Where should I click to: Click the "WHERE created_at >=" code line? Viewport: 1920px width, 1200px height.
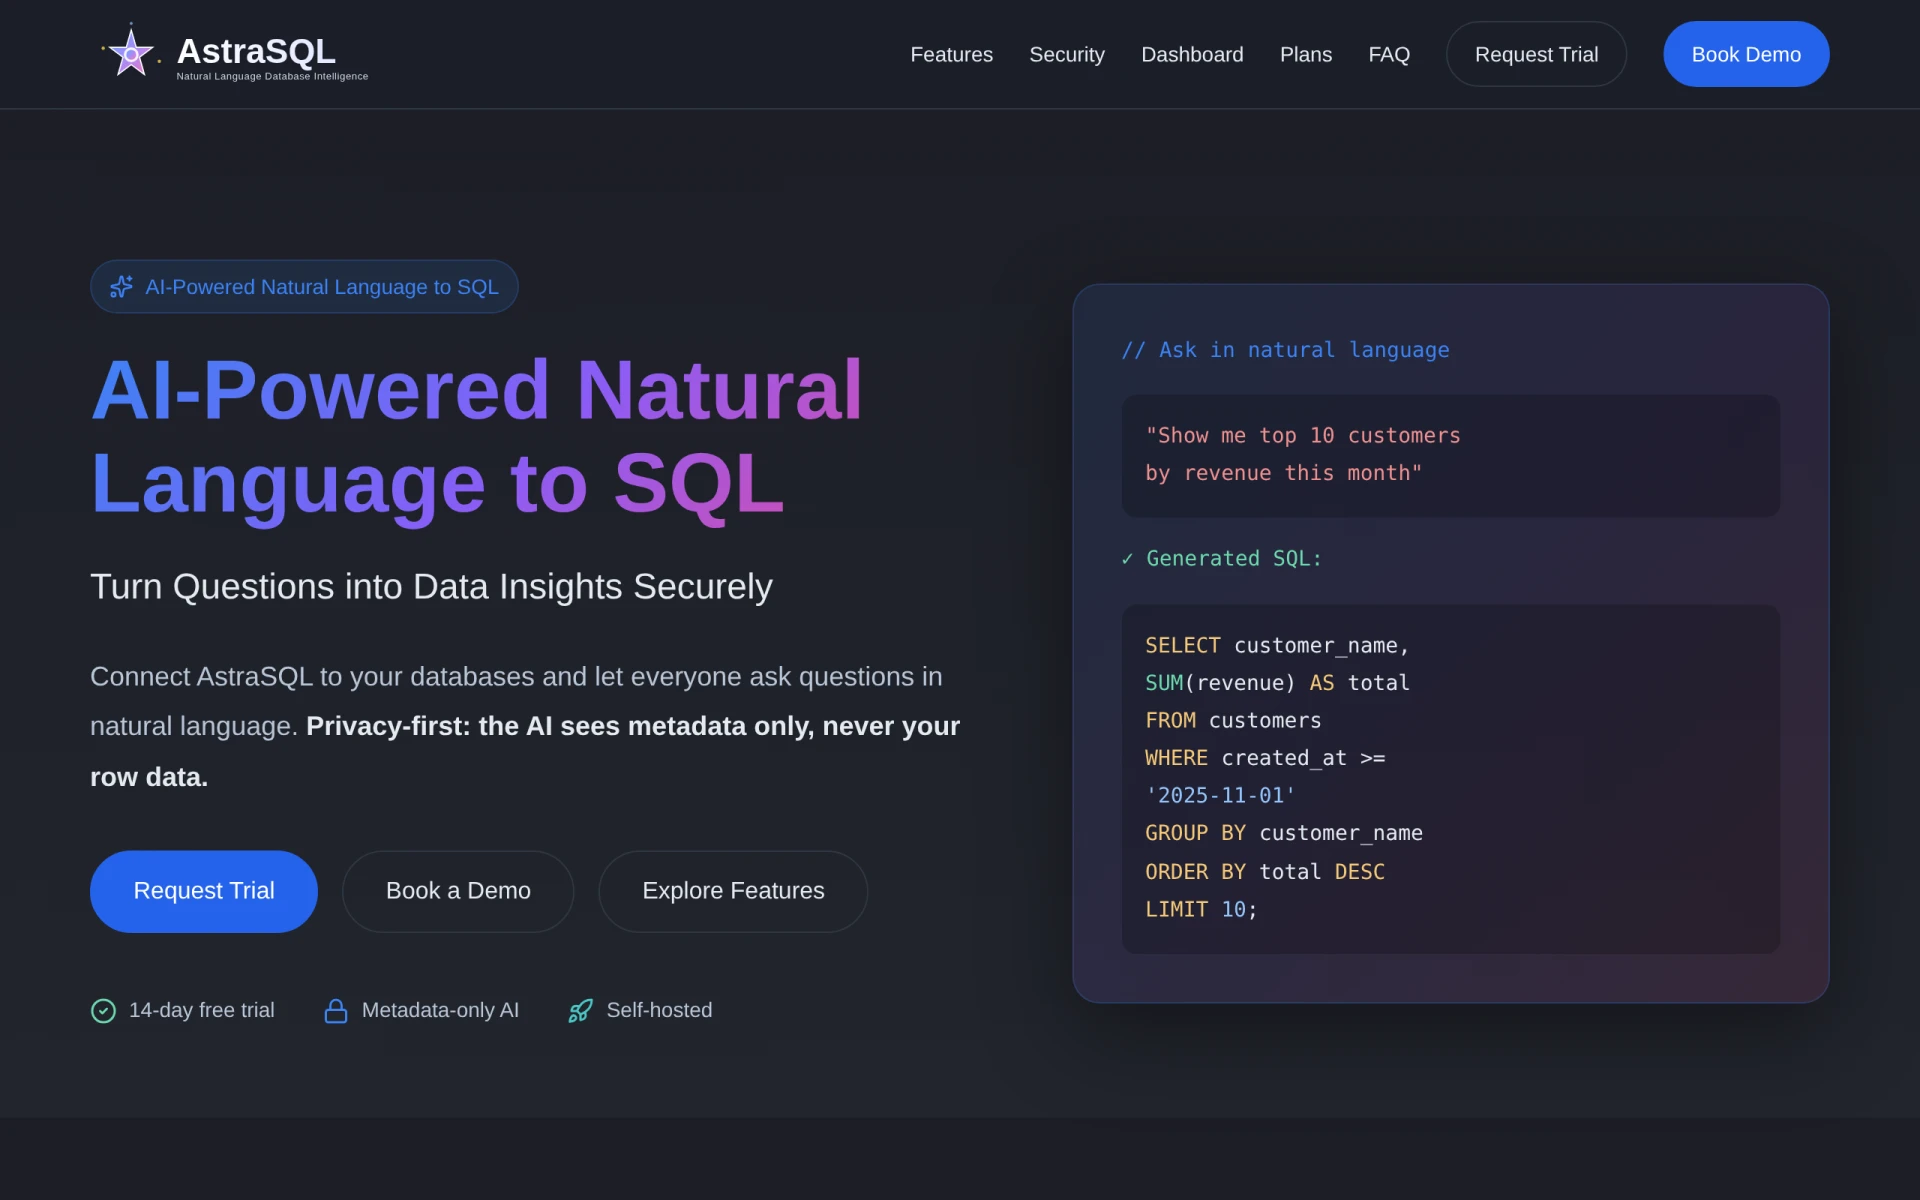point(1265,758)
